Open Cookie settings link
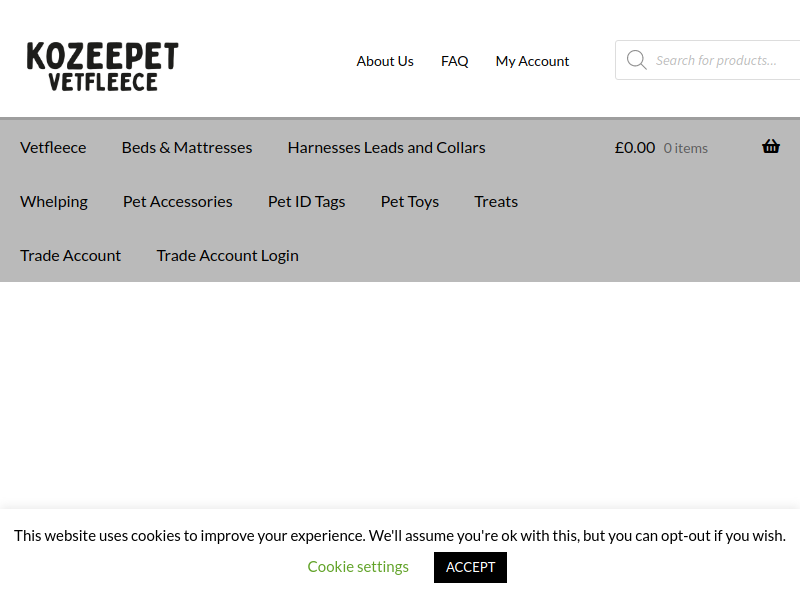The width and height of the screenshot is (800, 600). pyautogui.click(x=358, y=567)
